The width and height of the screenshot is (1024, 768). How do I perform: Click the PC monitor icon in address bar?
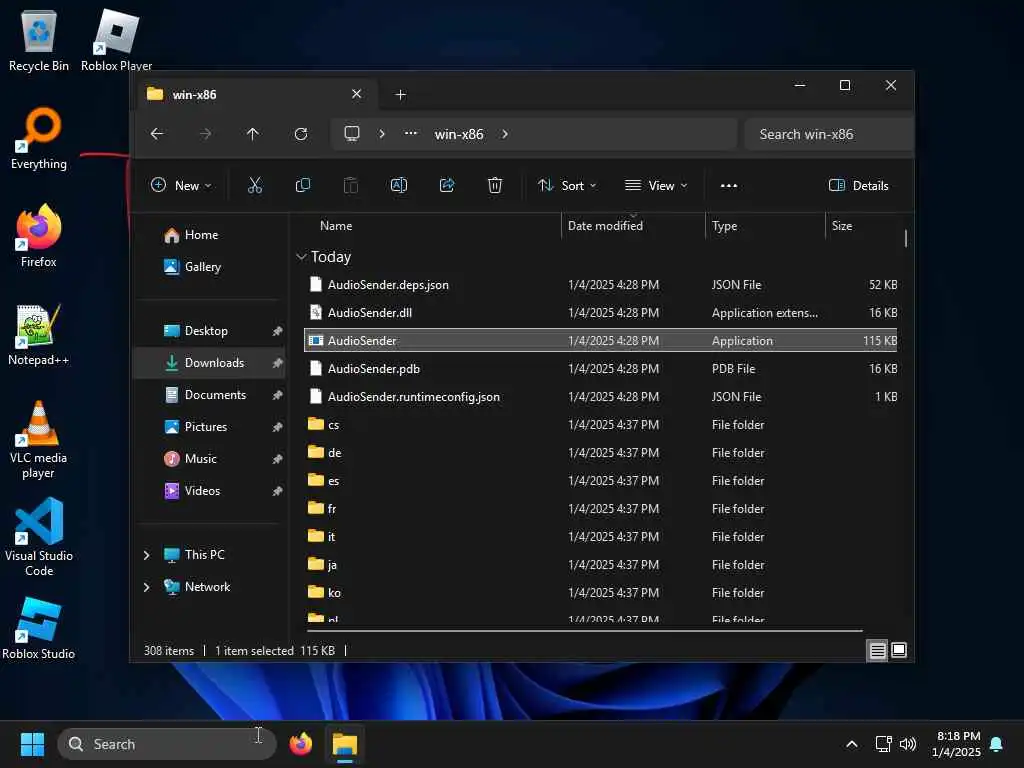(x=352, y=134)
